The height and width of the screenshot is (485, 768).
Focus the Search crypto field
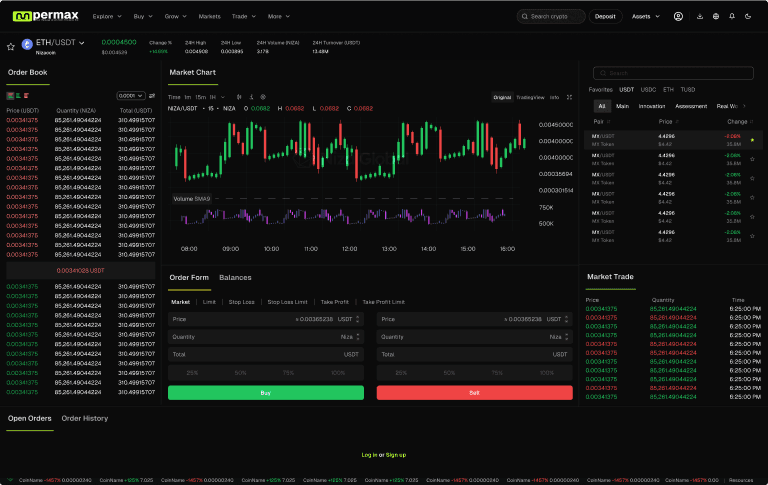[551, 17]
